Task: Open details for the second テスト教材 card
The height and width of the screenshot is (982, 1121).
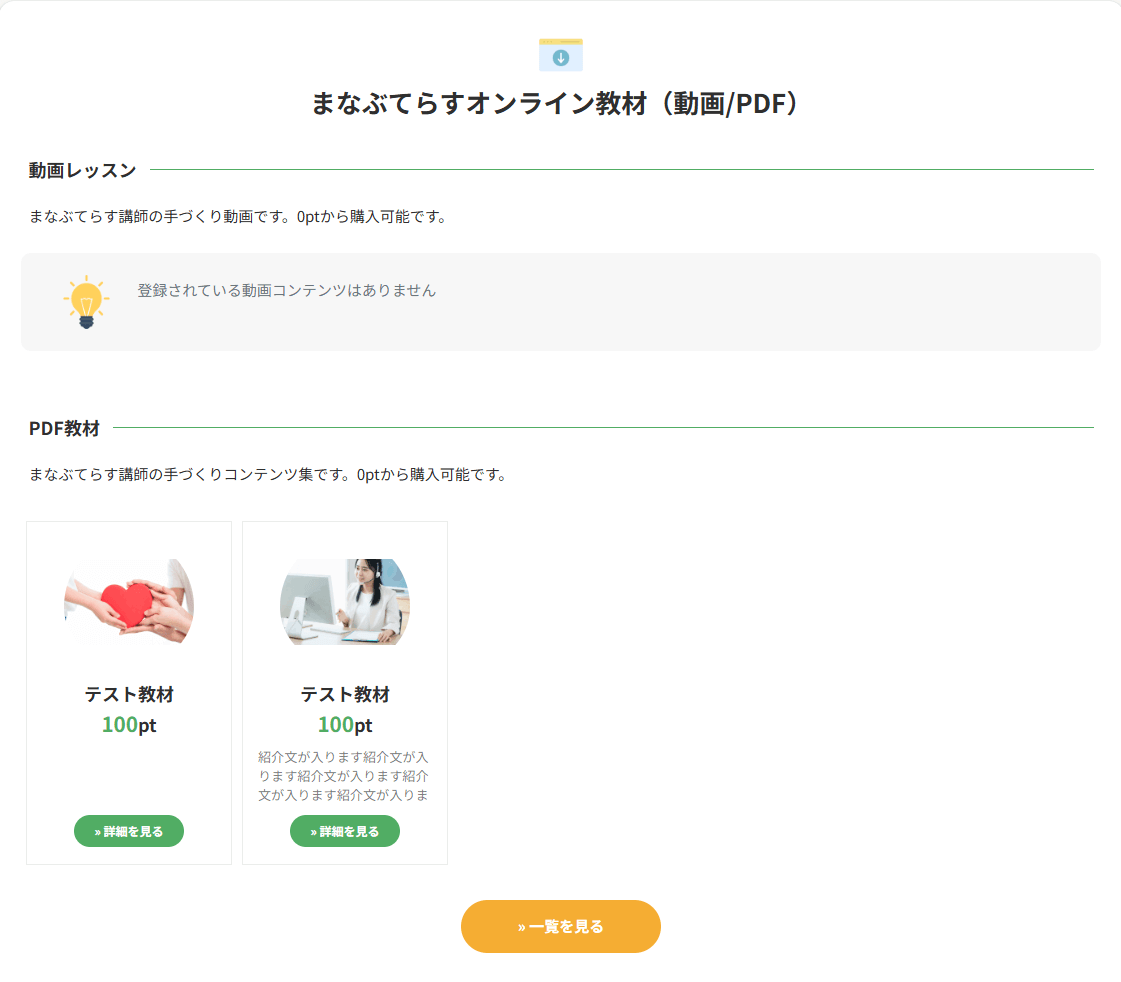Action: coord(345,831)
